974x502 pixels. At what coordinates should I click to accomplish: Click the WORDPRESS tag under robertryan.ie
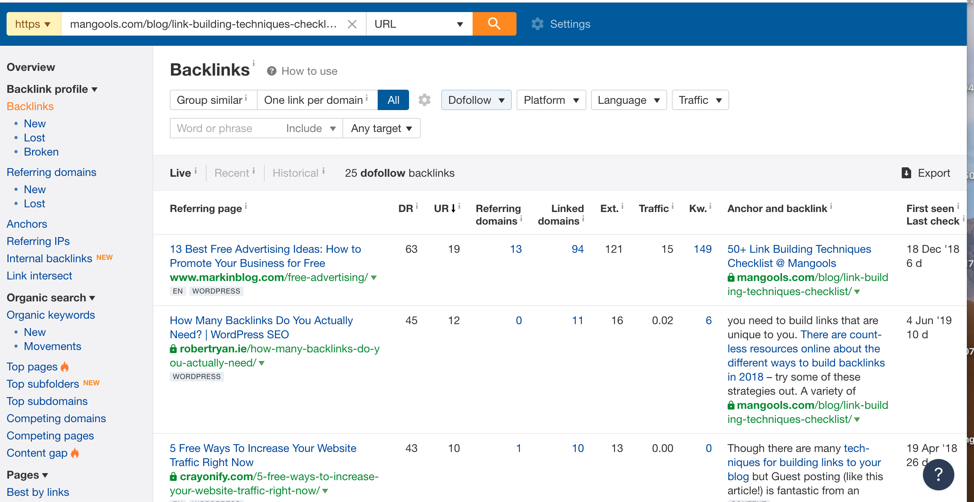196,376
